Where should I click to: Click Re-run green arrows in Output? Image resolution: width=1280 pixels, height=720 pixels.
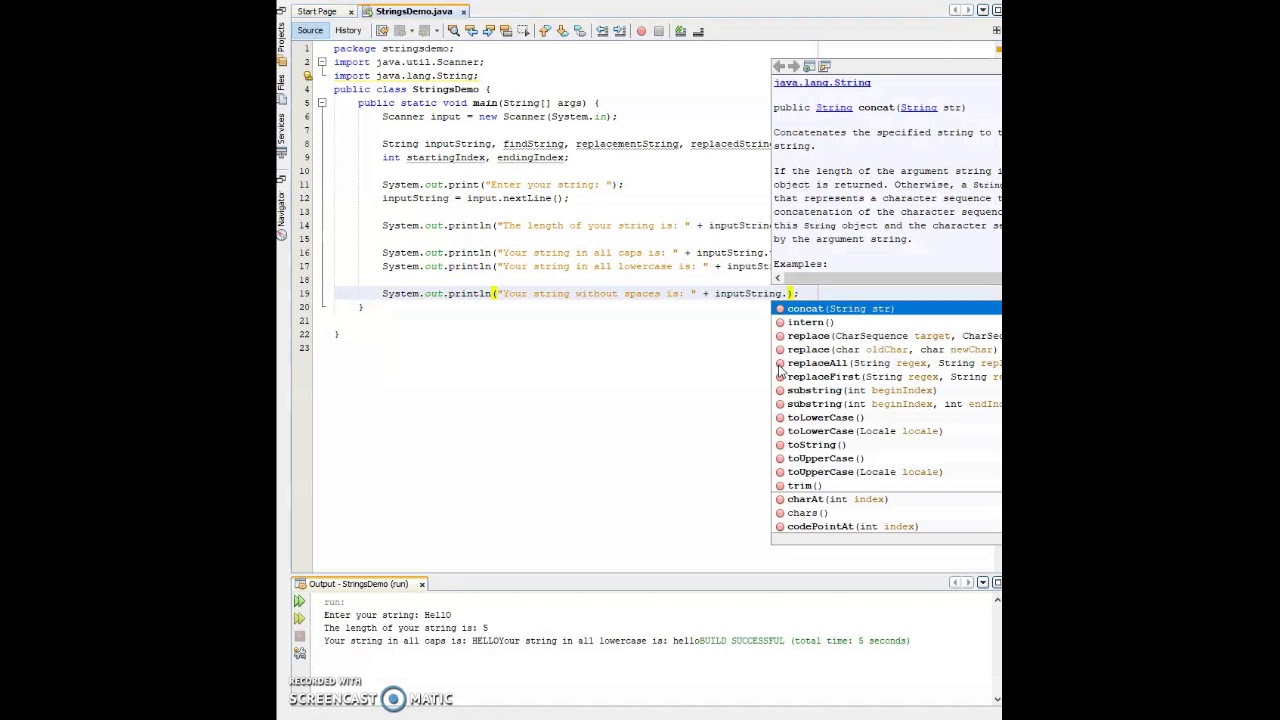pos(299,601)
